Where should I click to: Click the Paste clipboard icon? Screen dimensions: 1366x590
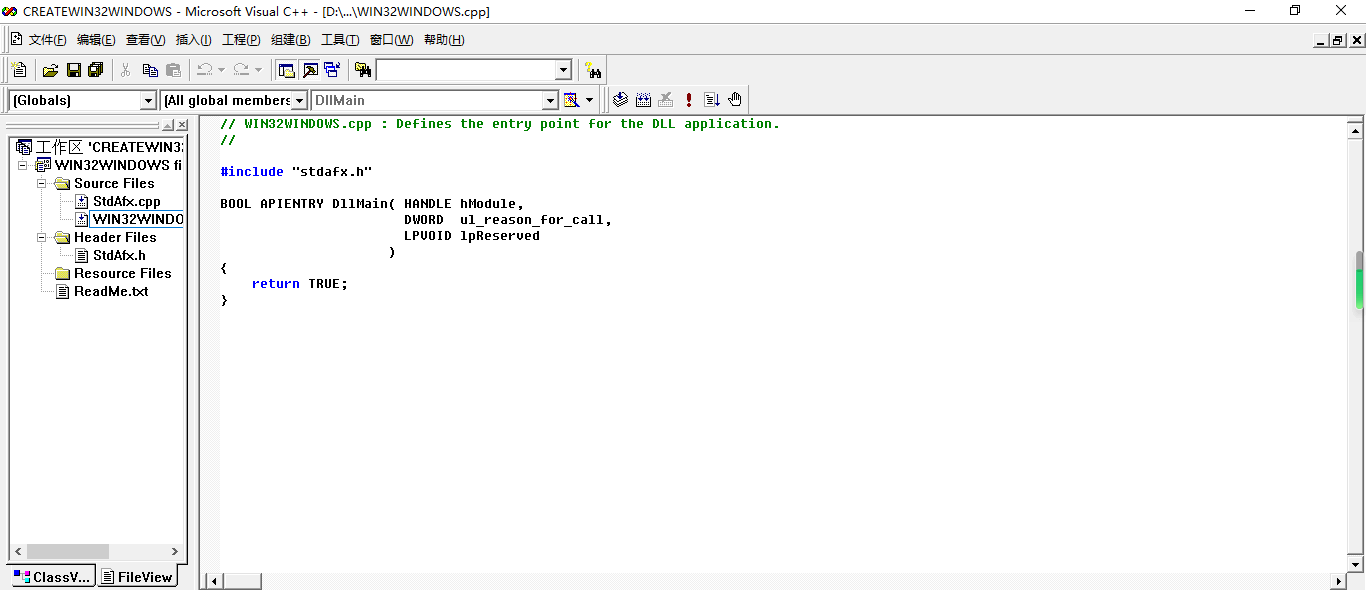click(x=174, y=70)
